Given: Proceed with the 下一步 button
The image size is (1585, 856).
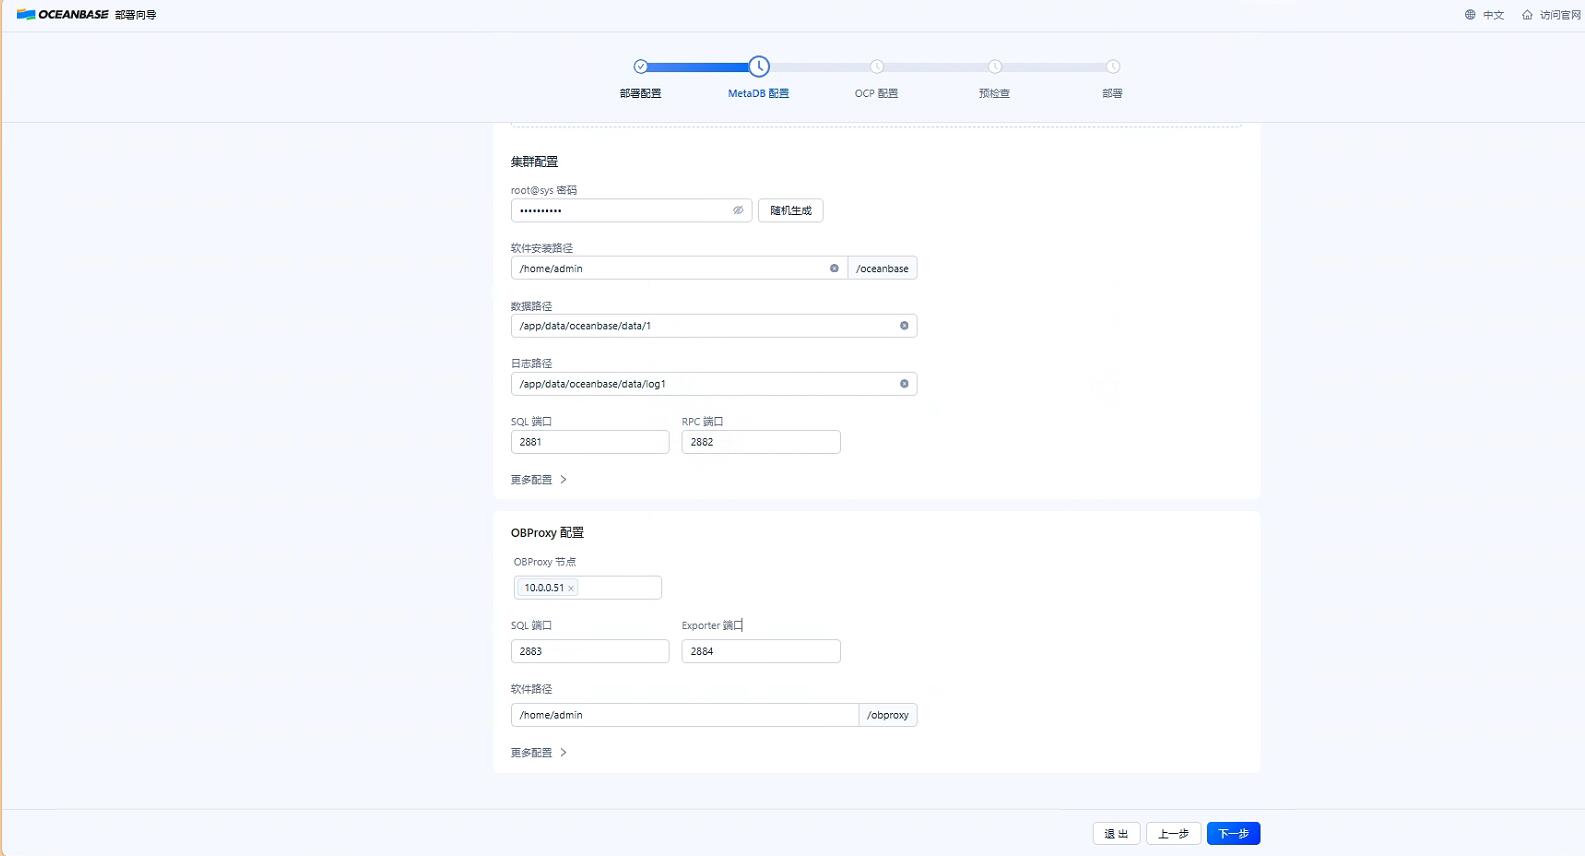Looking at the screenshot, I should click(1233, 834).
